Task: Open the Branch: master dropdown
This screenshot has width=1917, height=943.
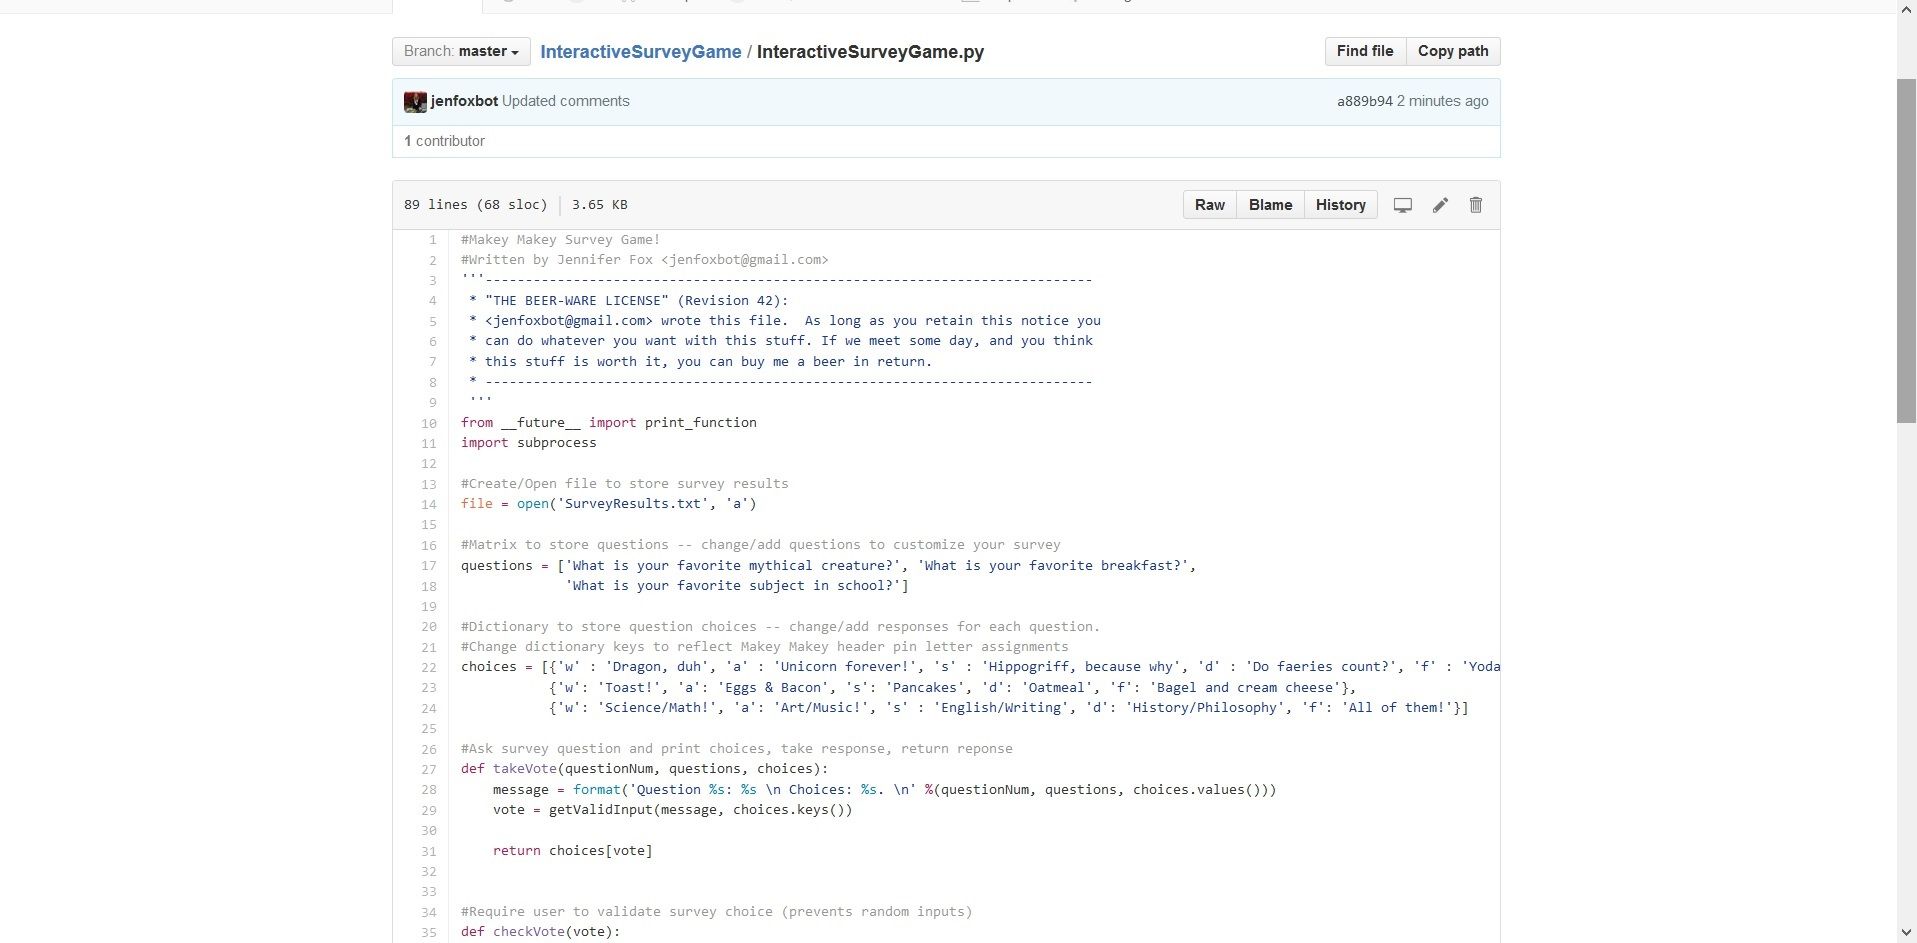Action: [x=461, y=52]
